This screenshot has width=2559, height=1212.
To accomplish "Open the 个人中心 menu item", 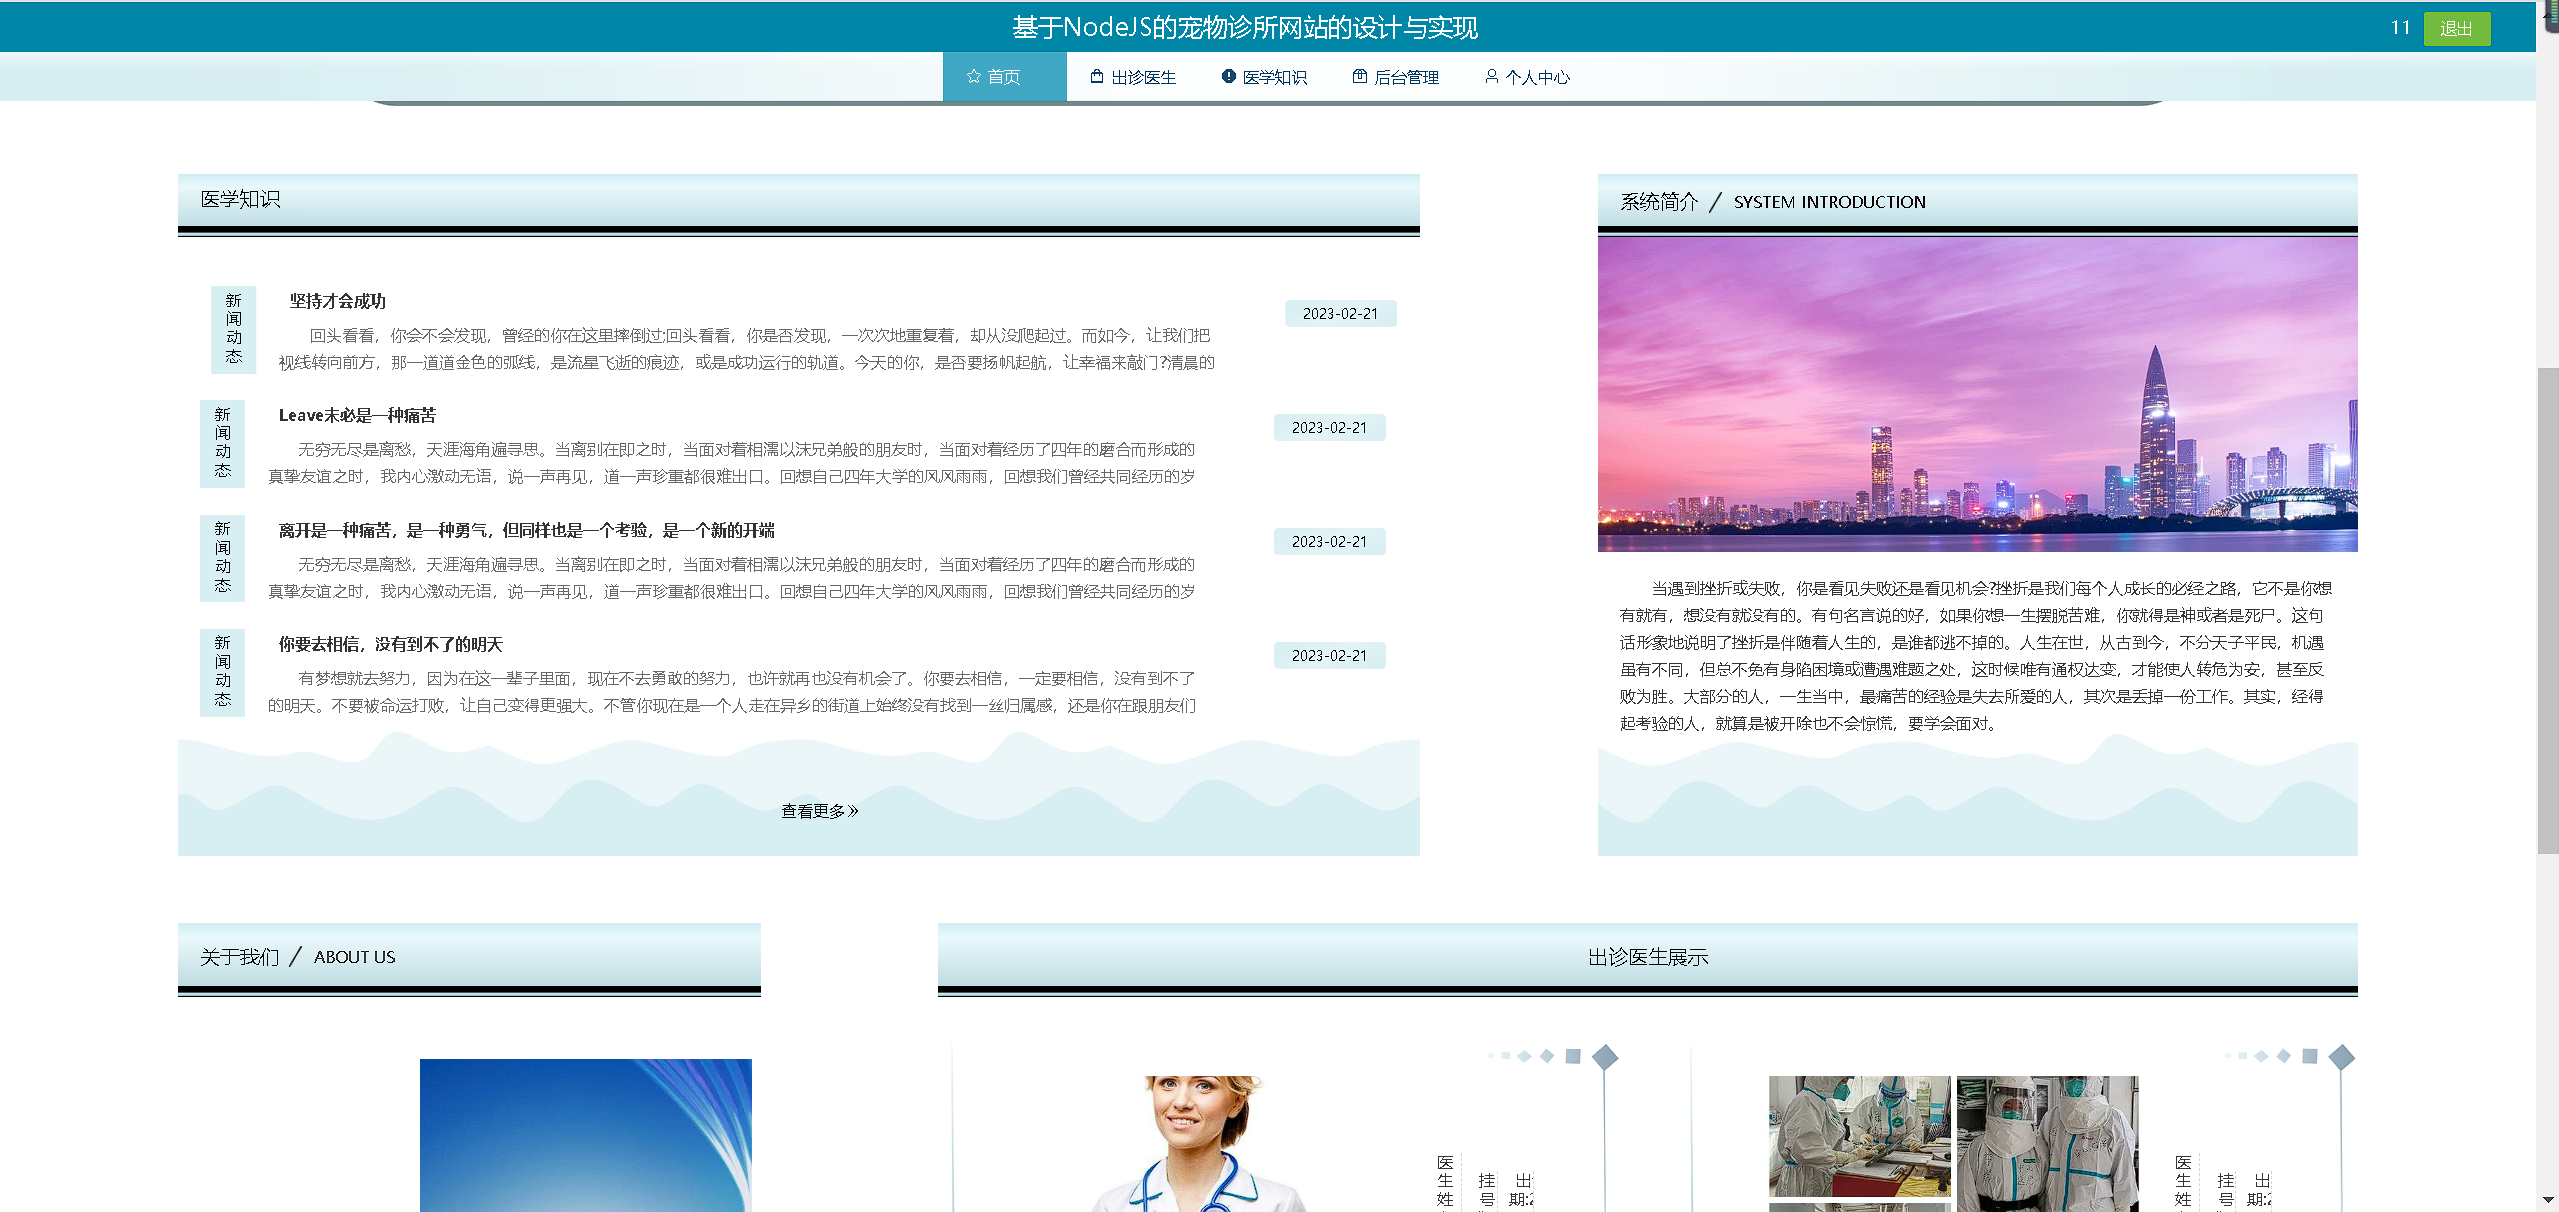I will (1527, 77).
